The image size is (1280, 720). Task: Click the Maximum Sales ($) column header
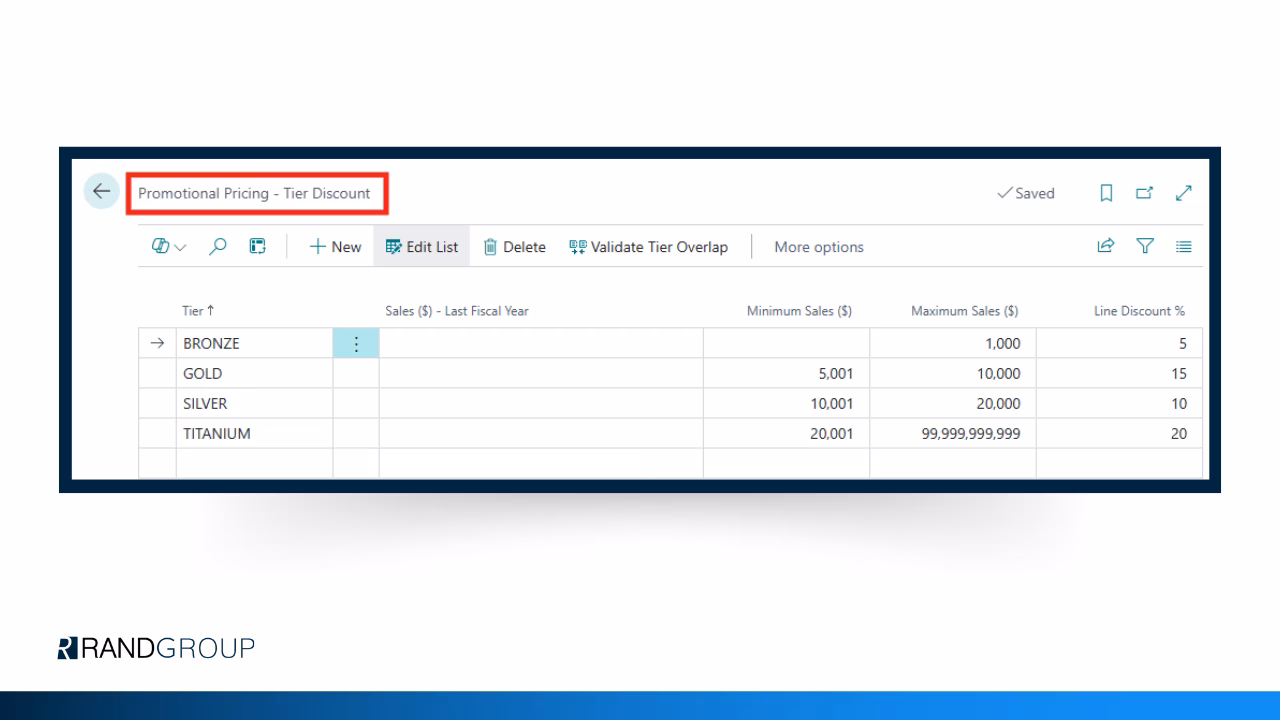click(965, 311)
